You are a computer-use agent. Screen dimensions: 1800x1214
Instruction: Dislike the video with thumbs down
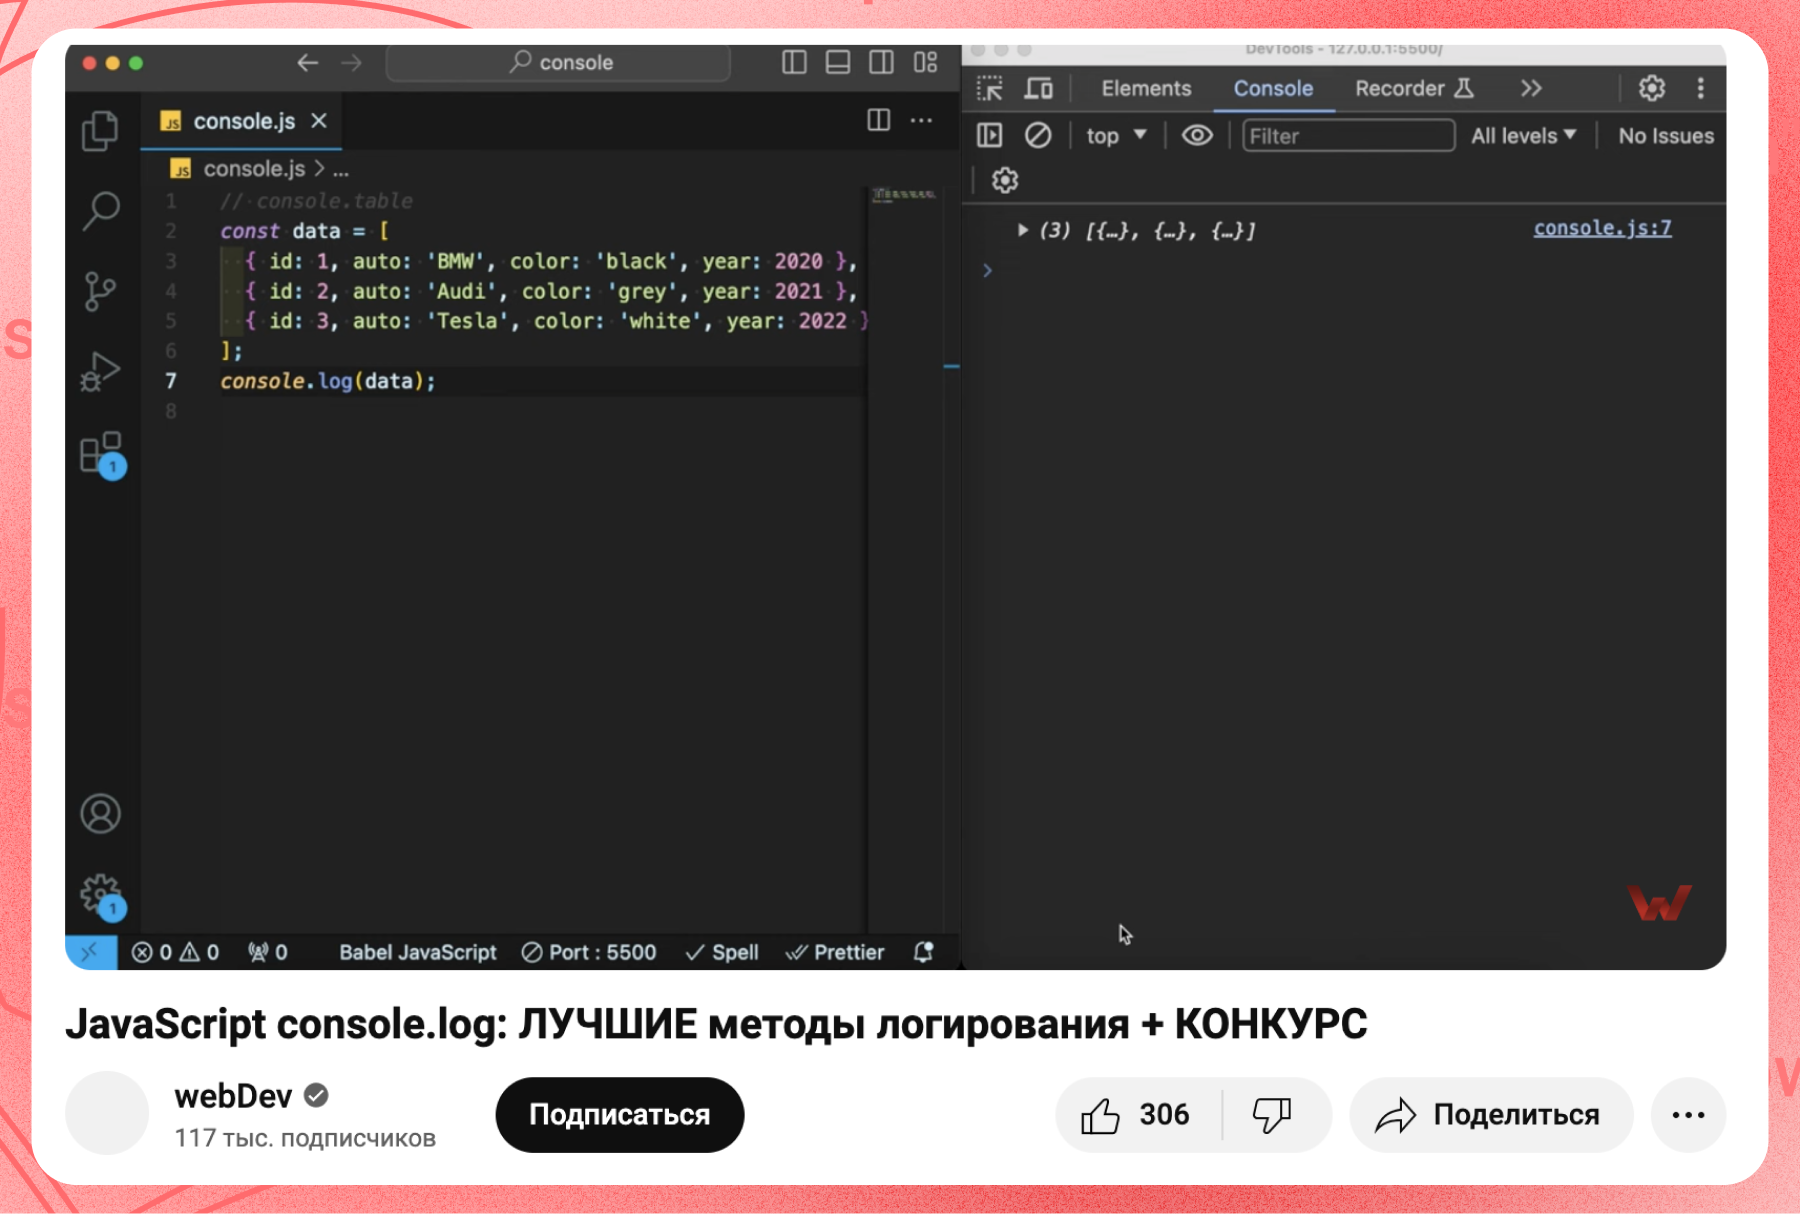(1273, 1114)
